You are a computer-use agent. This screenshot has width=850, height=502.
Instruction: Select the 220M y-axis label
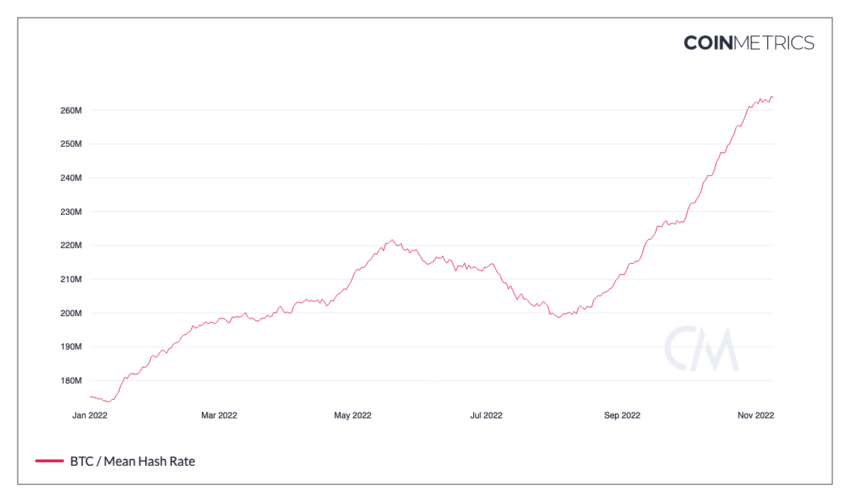point(70,245)
